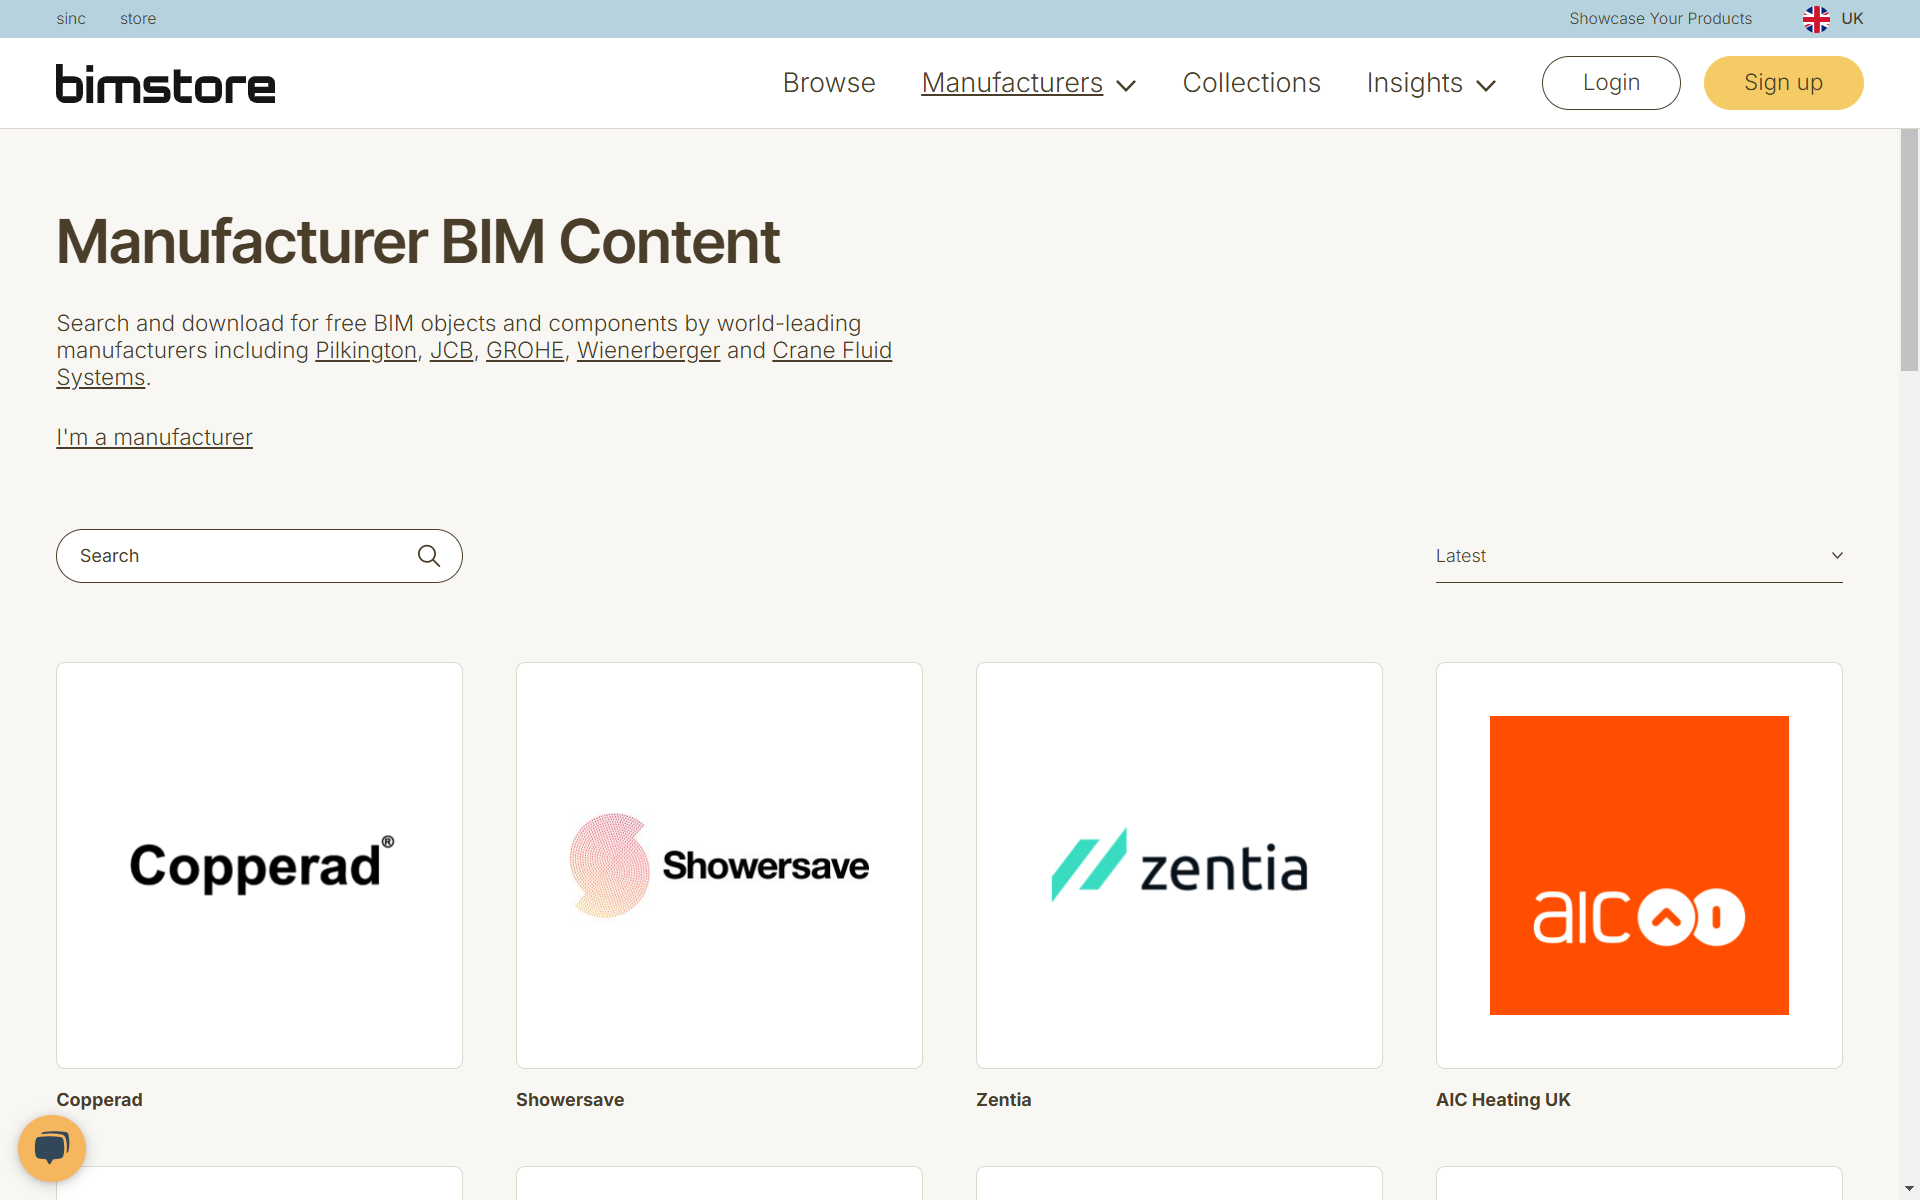The image size is (1920, 1200).
Task: Open the Zentia logo card
Action: coord(1179,865)
